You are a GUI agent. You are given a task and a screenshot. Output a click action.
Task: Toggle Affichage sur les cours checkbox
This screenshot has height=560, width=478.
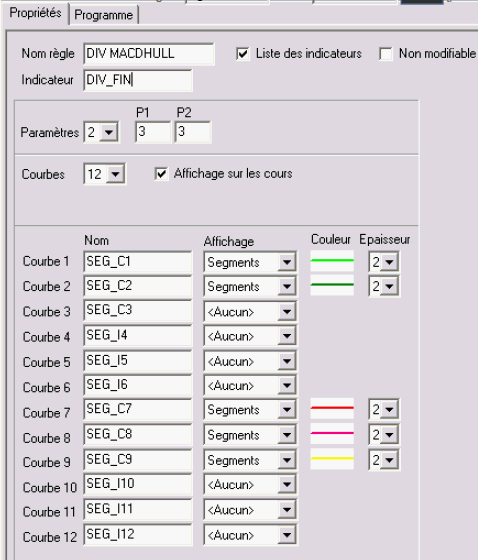tap(161, 174)
